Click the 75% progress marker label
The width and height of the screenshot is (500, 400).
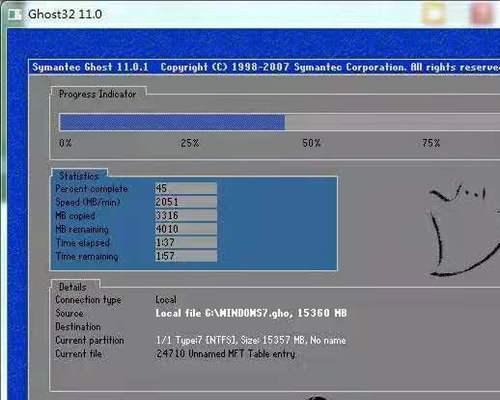pyautogui.click(x=431, y=143)
